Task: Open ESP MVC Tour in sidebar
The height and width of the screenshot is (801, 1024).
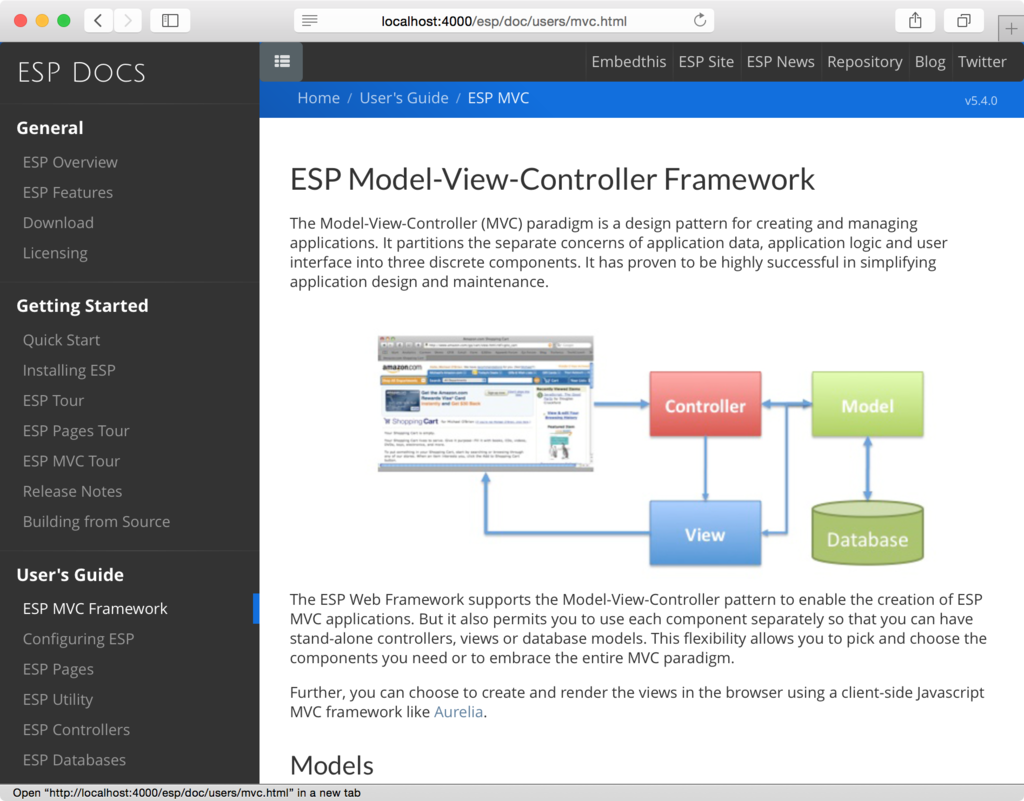Action: point(71,461)
